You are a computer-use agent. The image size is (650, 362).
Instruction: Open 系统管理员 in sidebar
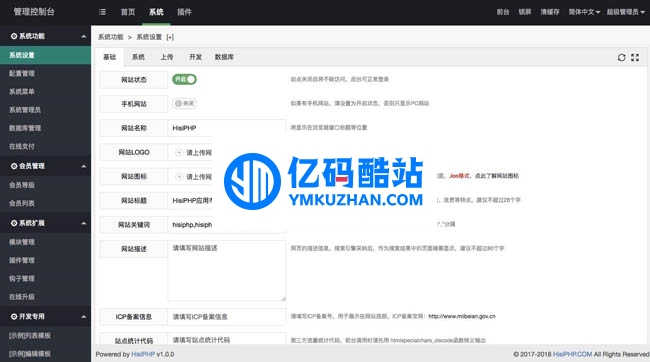[45, 110]
